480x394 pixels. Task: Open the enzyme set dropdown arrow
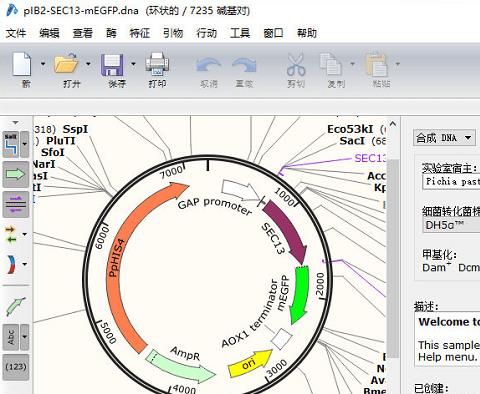pos(25,144)
